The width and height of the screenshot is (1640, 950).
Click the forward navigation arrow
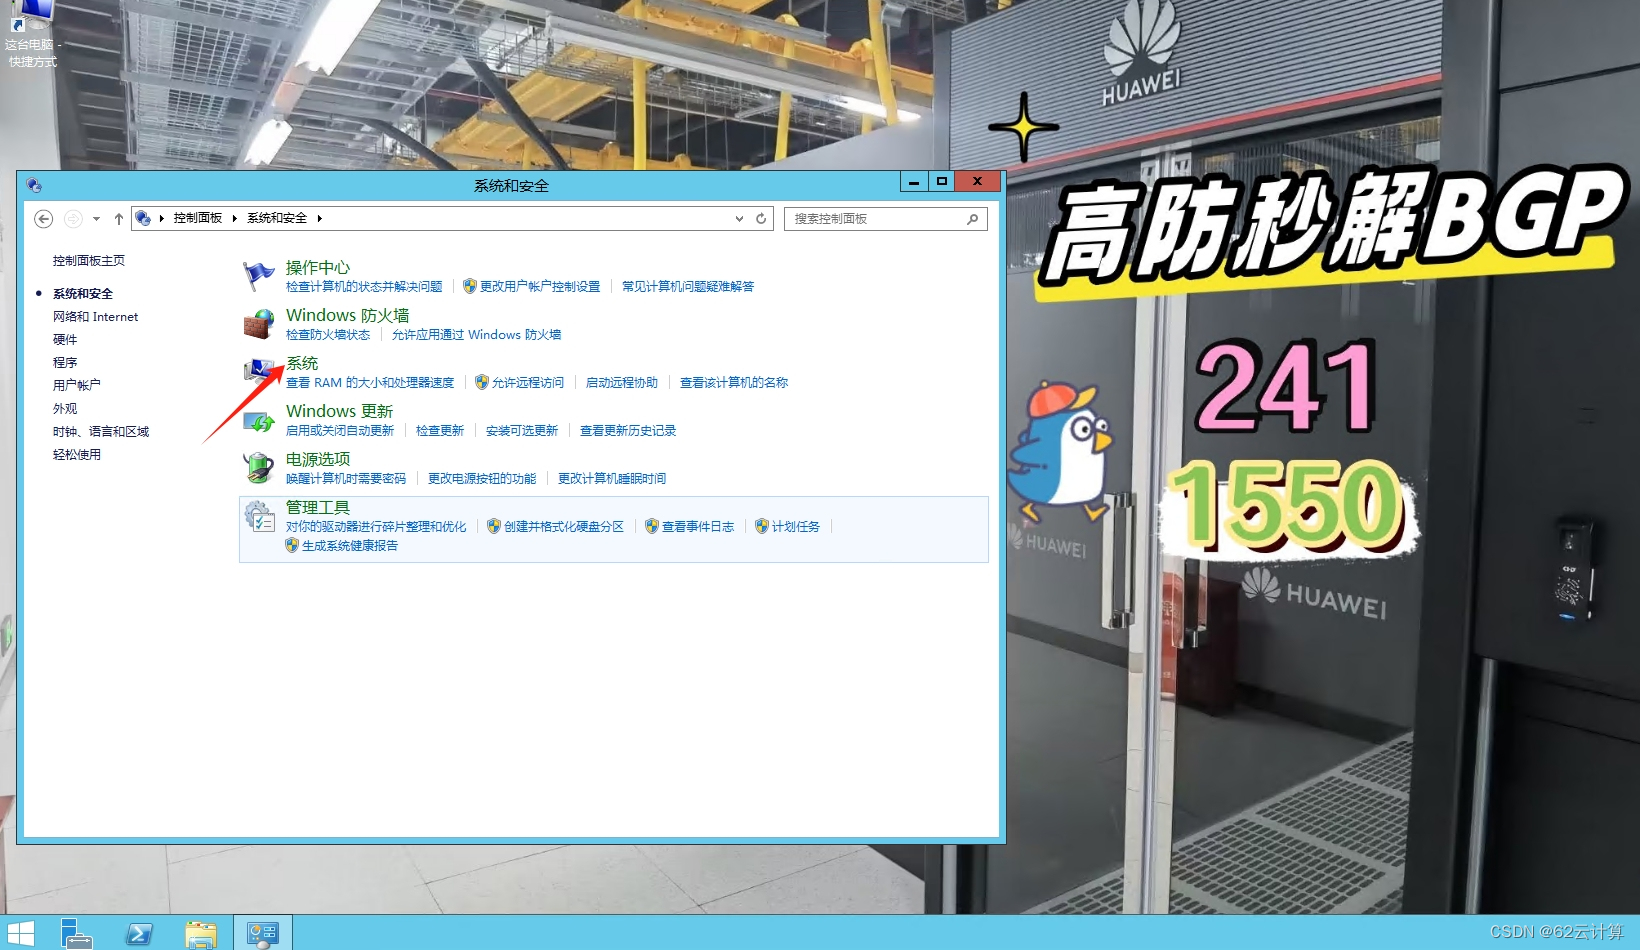click(73, 218)
